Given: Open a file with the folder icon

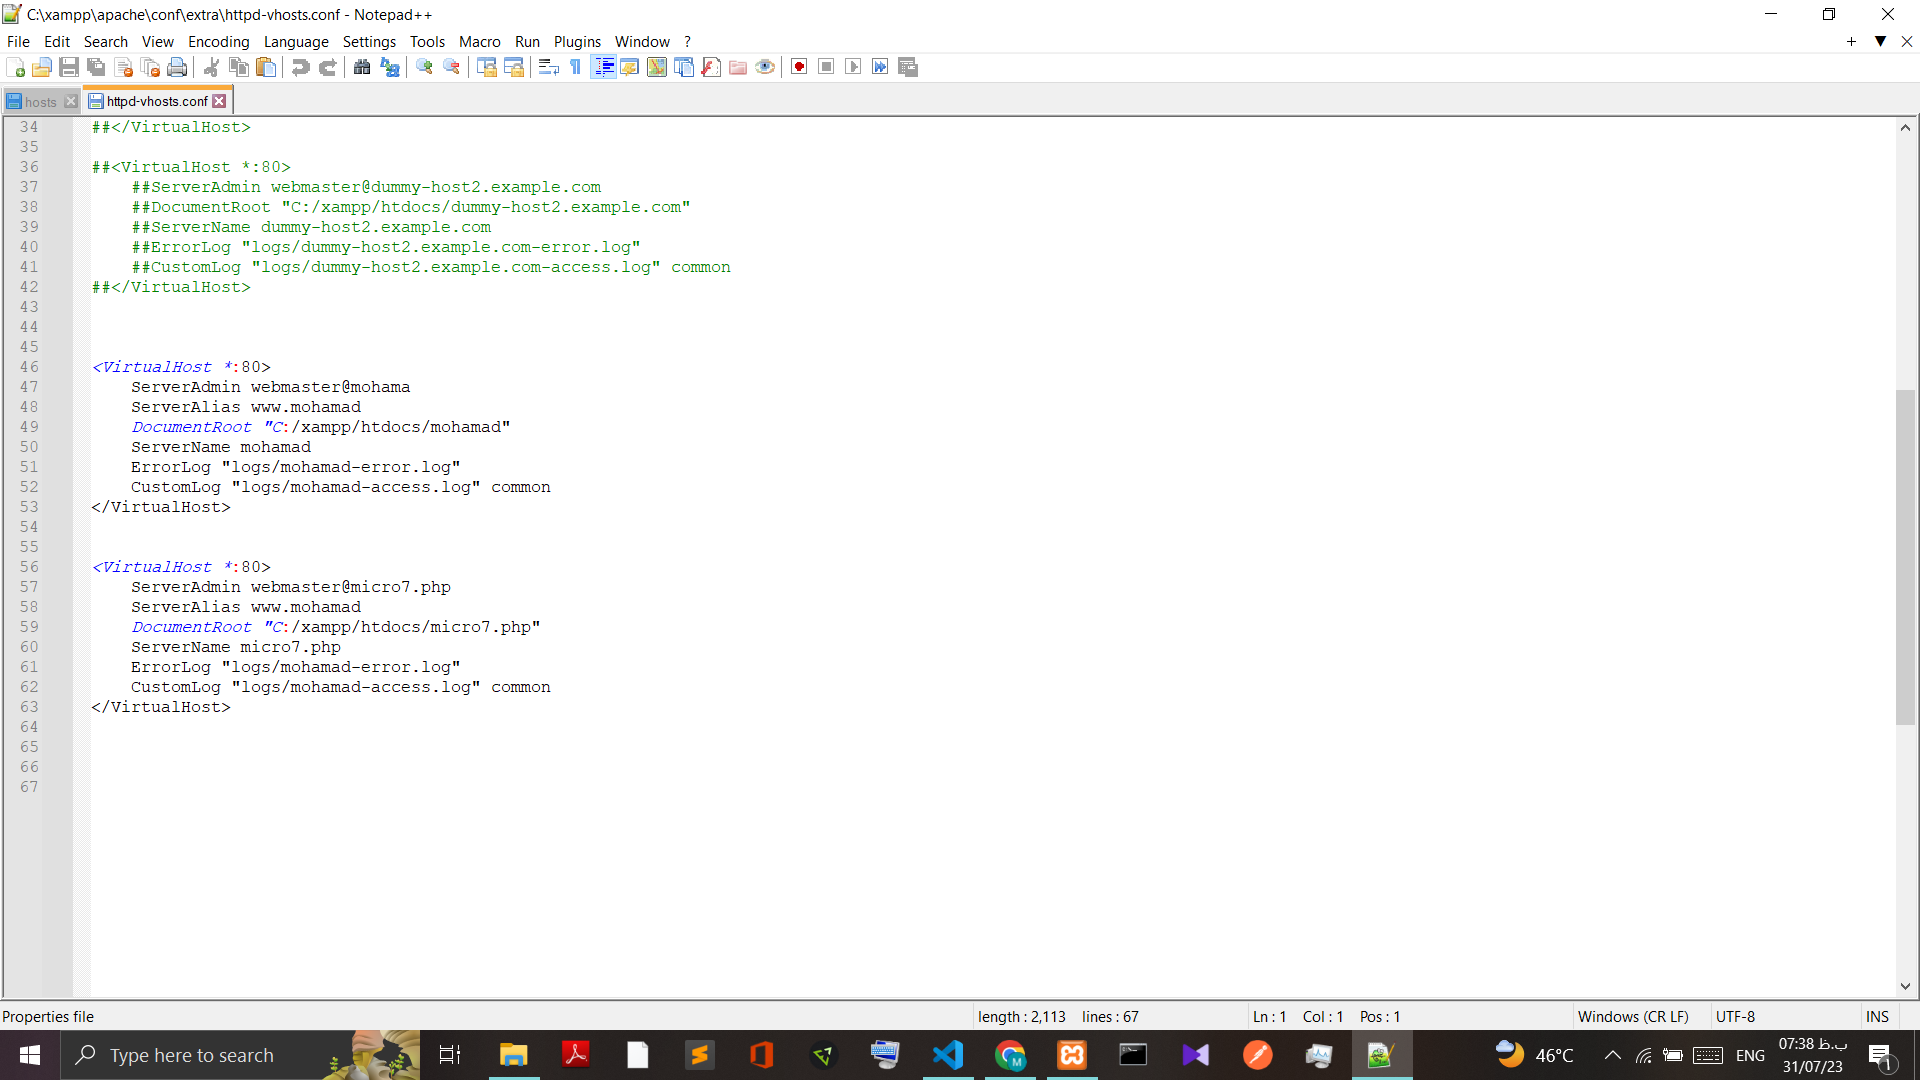Looking at the screenshot, I should [42, 67].
